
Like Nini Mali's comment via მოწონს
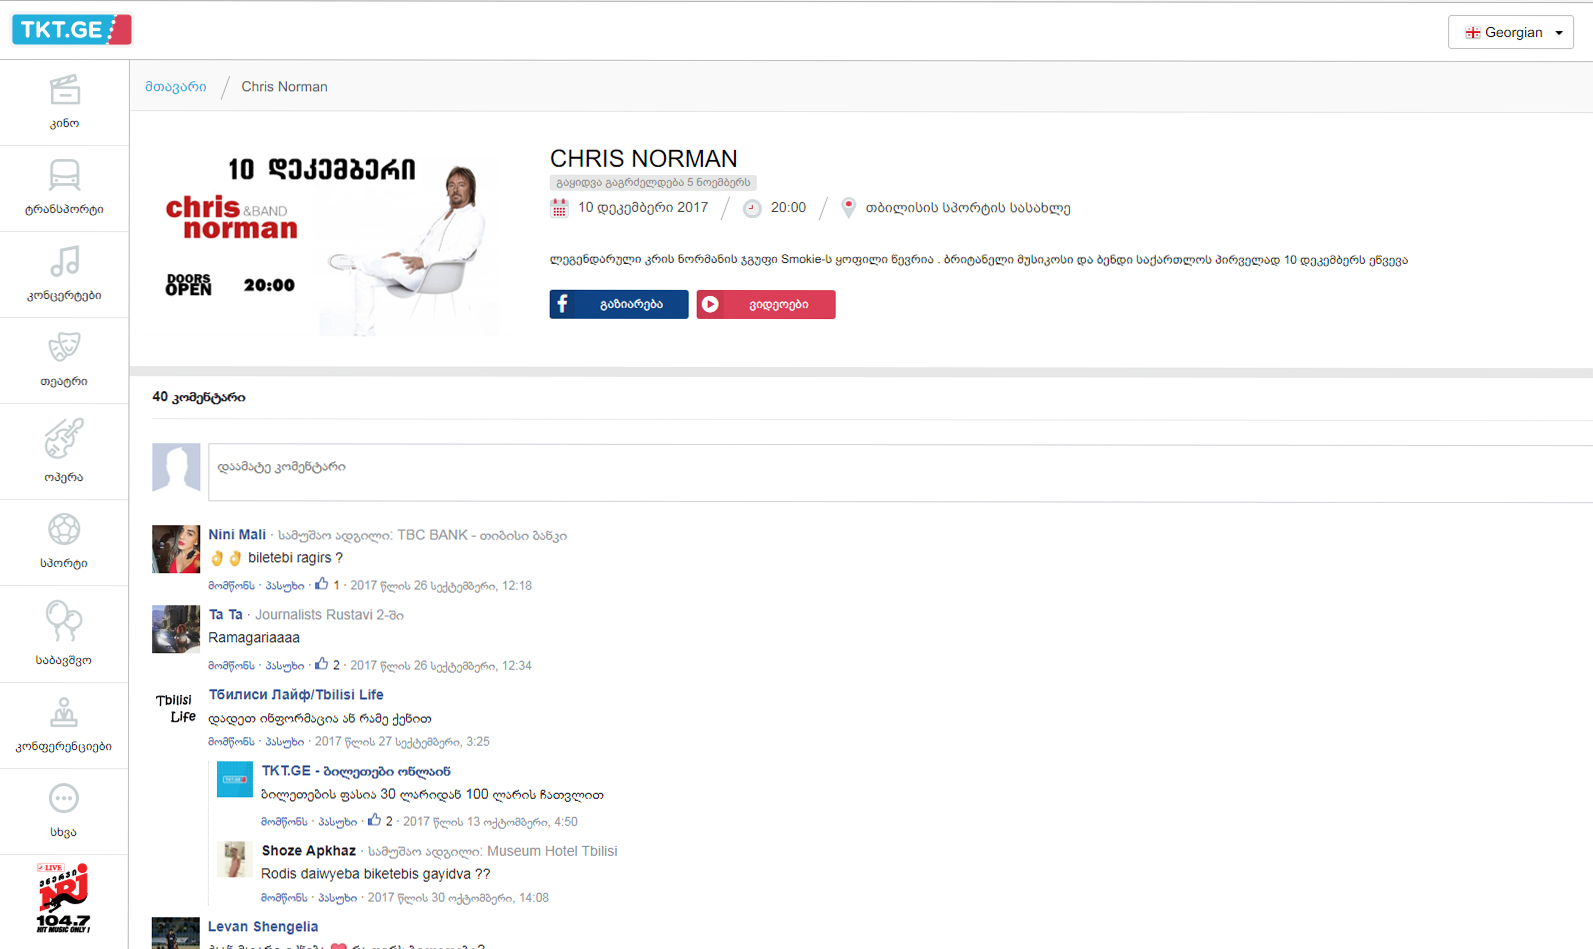pyautogui.click(x=231, y=586)
